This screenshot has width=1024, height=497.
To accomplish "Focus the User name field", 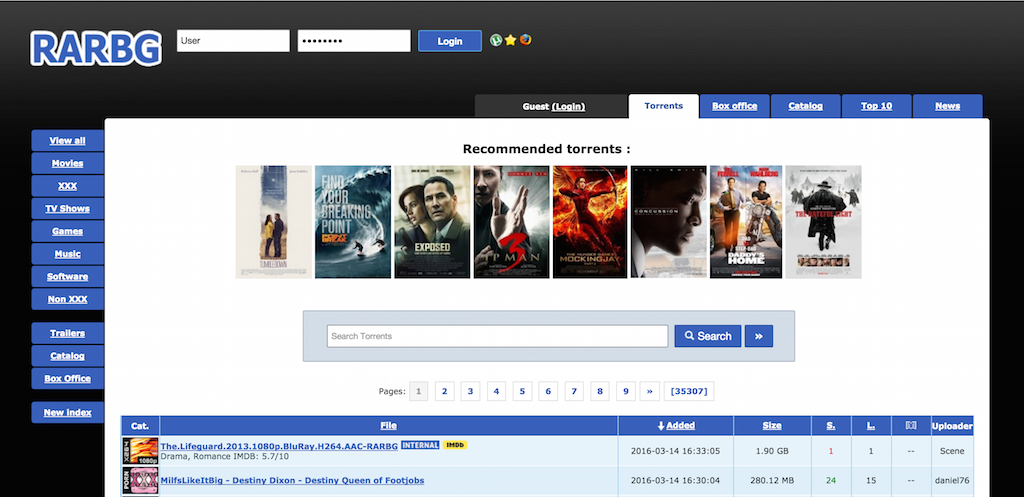I will pyautogui.click(x=233, y=40).
